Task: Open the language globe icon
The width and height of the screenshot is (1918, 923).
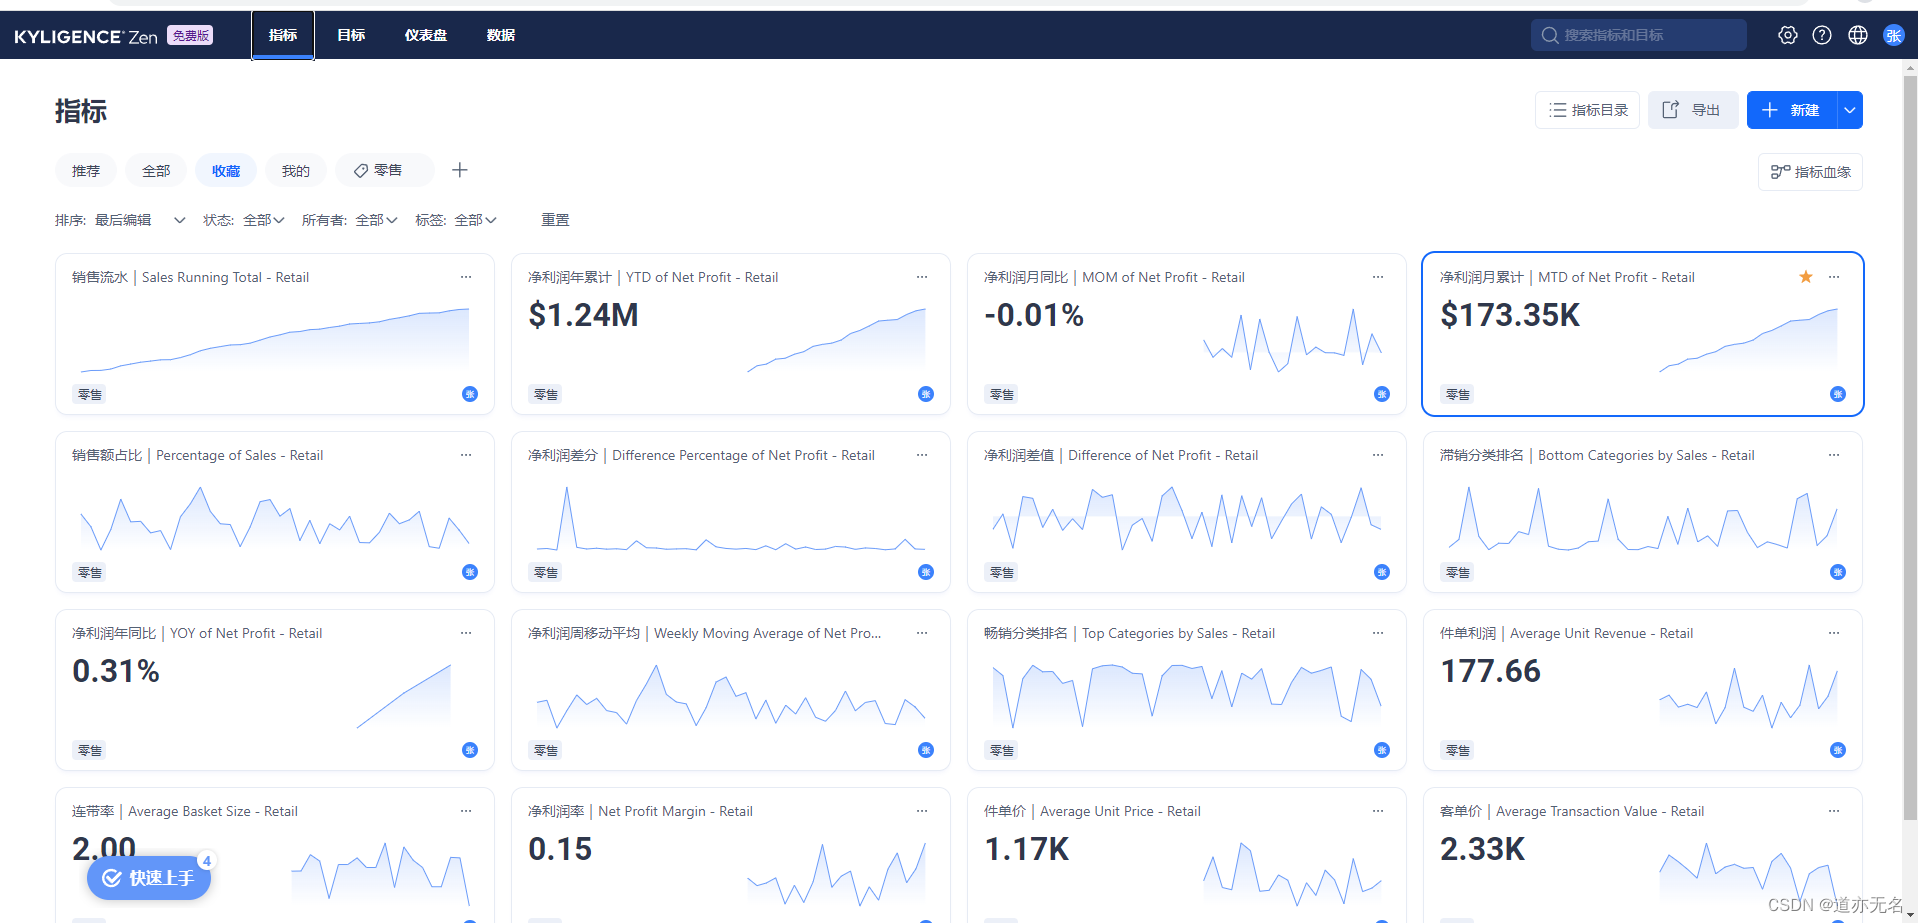Action: click(x=1858, y=35)
